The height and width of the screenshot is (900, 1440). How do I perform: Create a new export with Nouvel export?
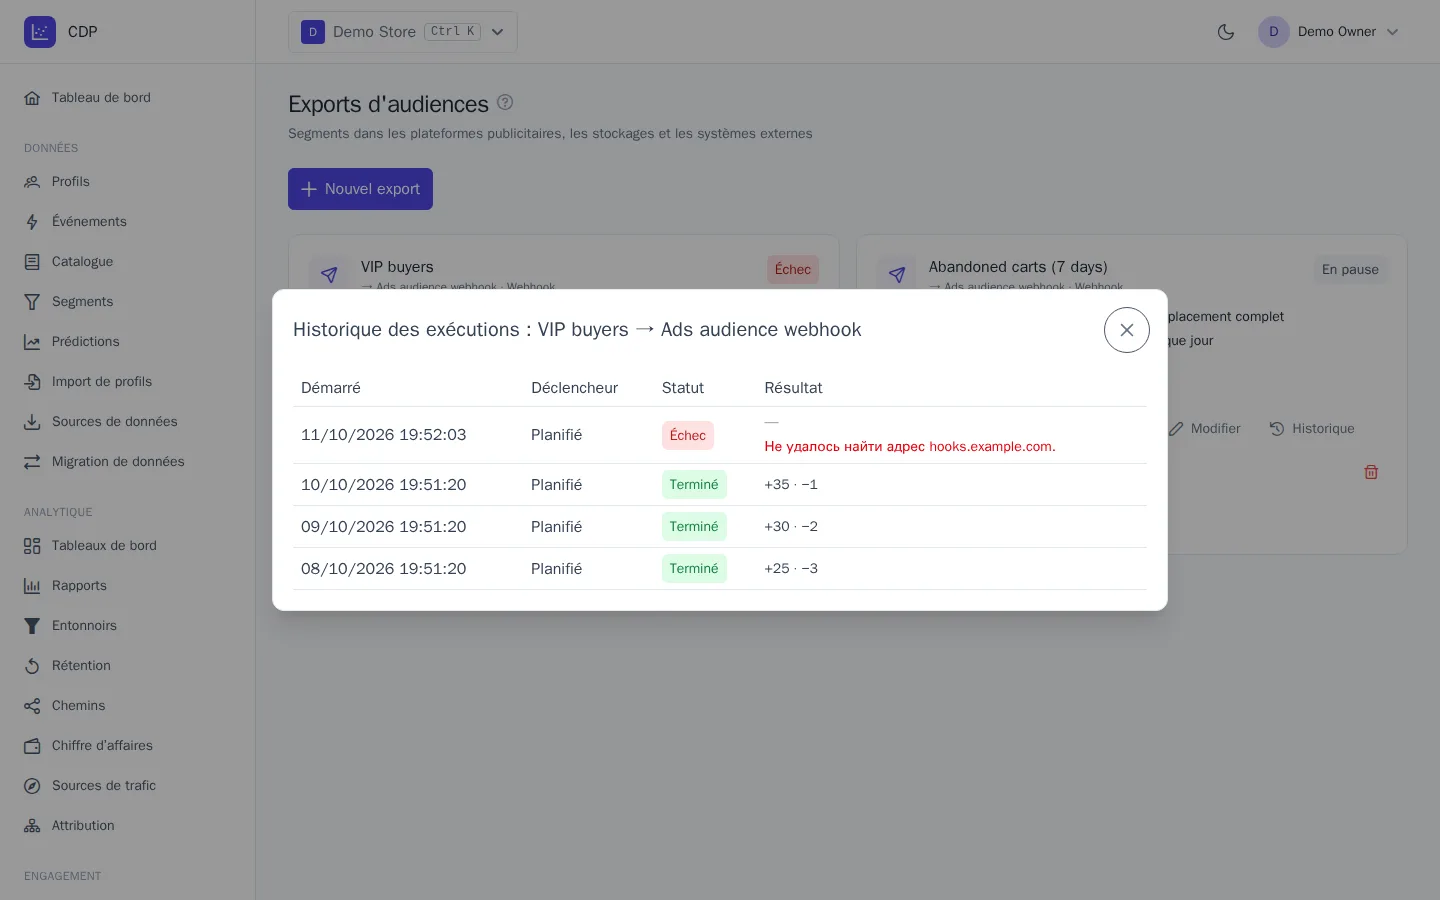pos(360,189)
